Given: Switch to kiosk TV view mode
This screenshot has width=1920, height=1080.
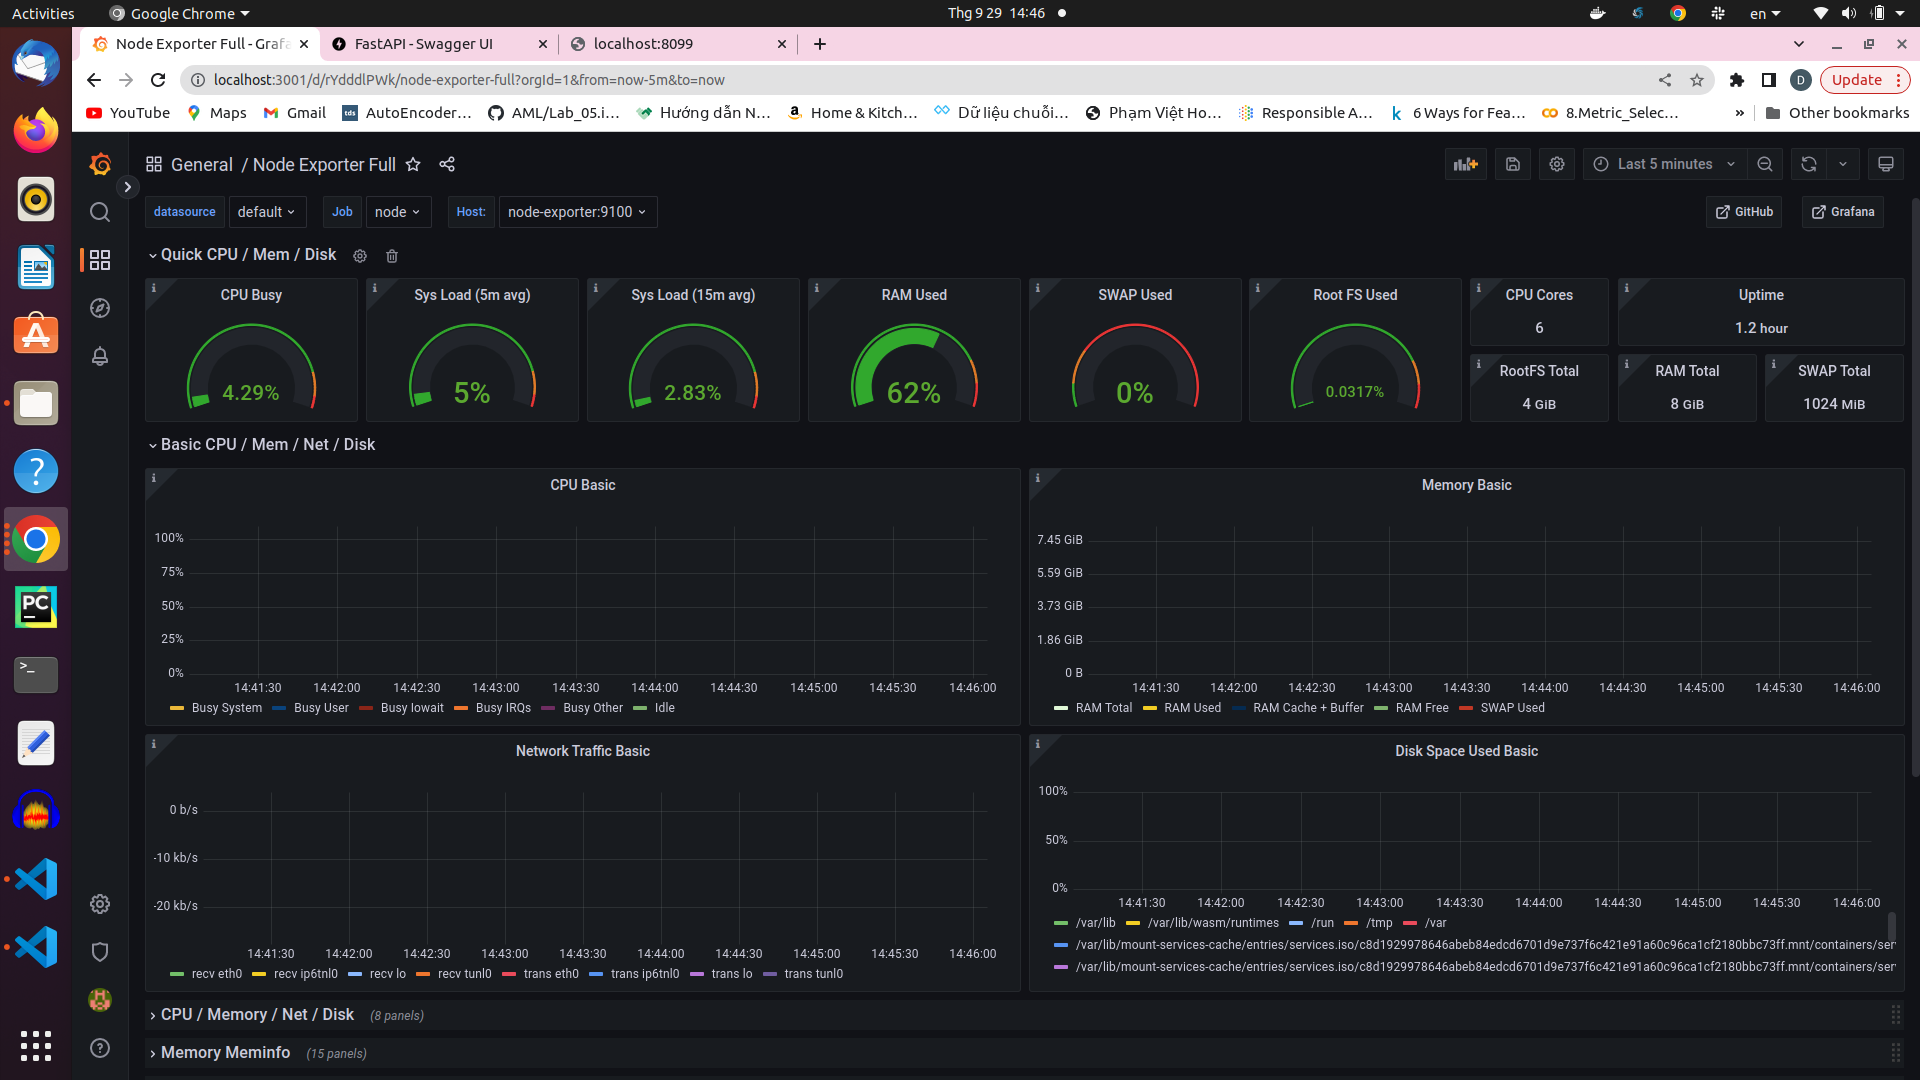Looking at the screenshot, I should 1885,164.
